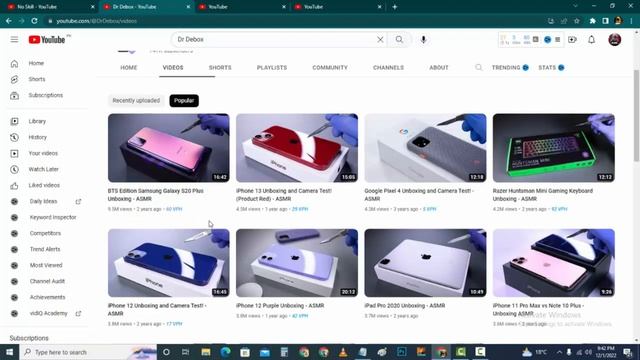Image resolution: width=640 pixels, height=360 pixels.
Task: Open iPad Pro 2020 Unboxing title link
Action: point(404,306)
